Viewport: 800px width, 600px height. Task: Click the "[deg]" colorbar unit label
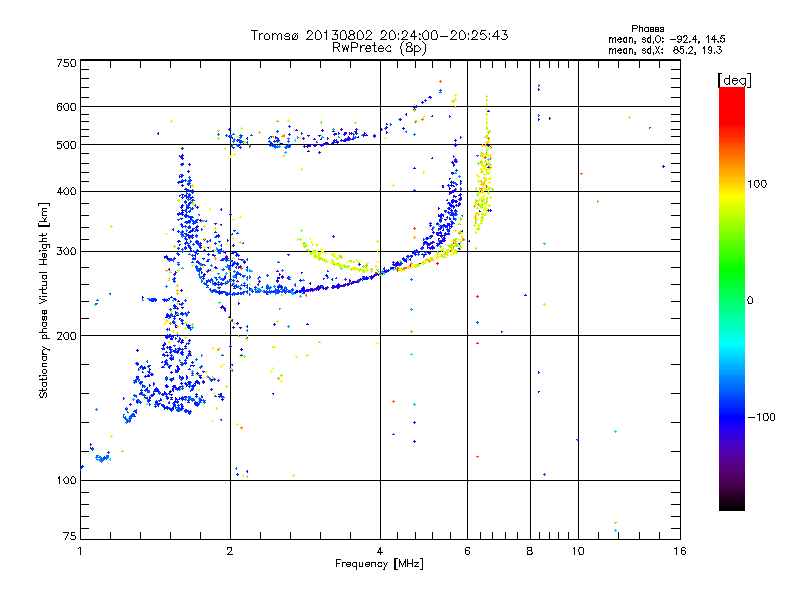coord(734,80)
